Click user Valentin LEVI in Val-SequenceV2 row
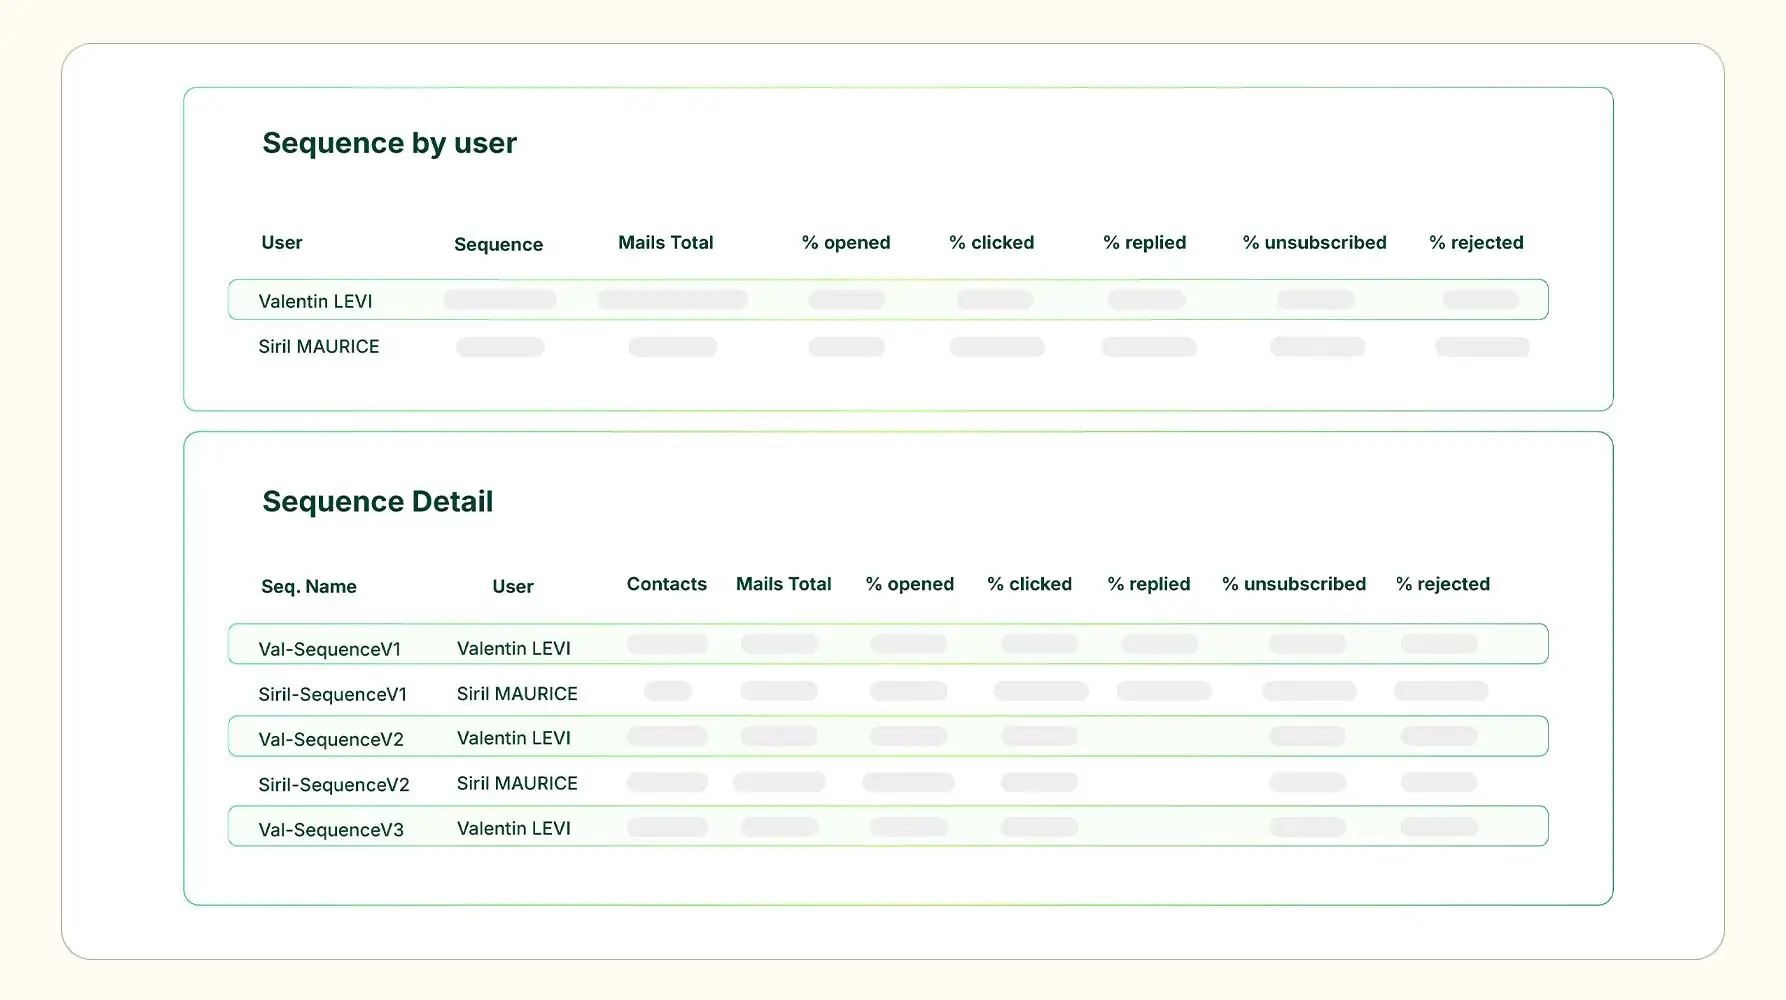This screenshot has width=1786, height=1000. [513, 738]
